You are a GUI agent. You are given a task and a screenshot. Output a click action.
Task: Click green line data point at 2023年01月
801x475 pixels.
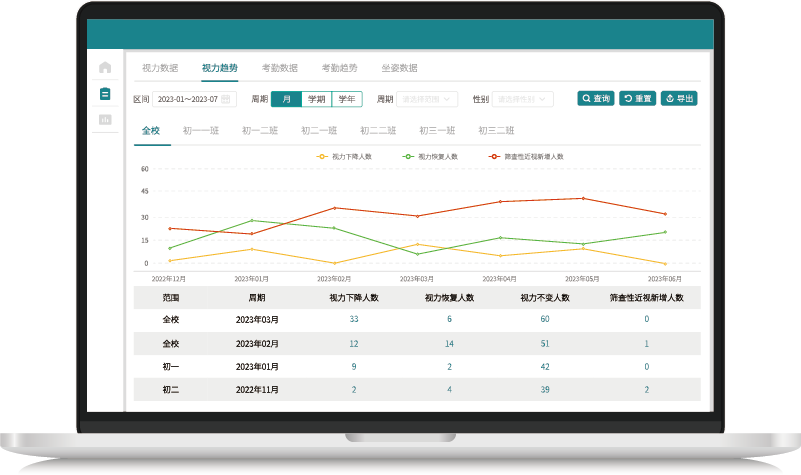(252, 220)
